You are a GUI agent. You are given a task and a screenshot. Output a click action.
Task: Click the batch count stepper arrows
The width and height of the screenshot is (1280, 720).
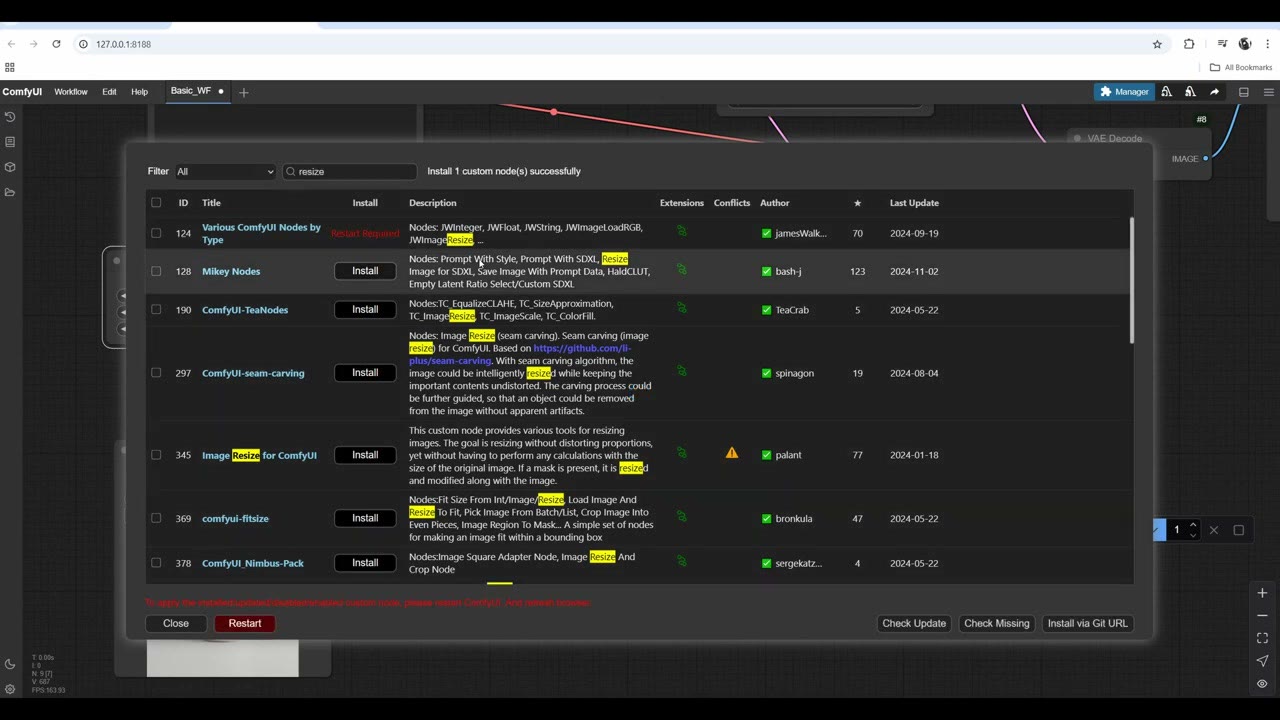tap(1193, 530)
